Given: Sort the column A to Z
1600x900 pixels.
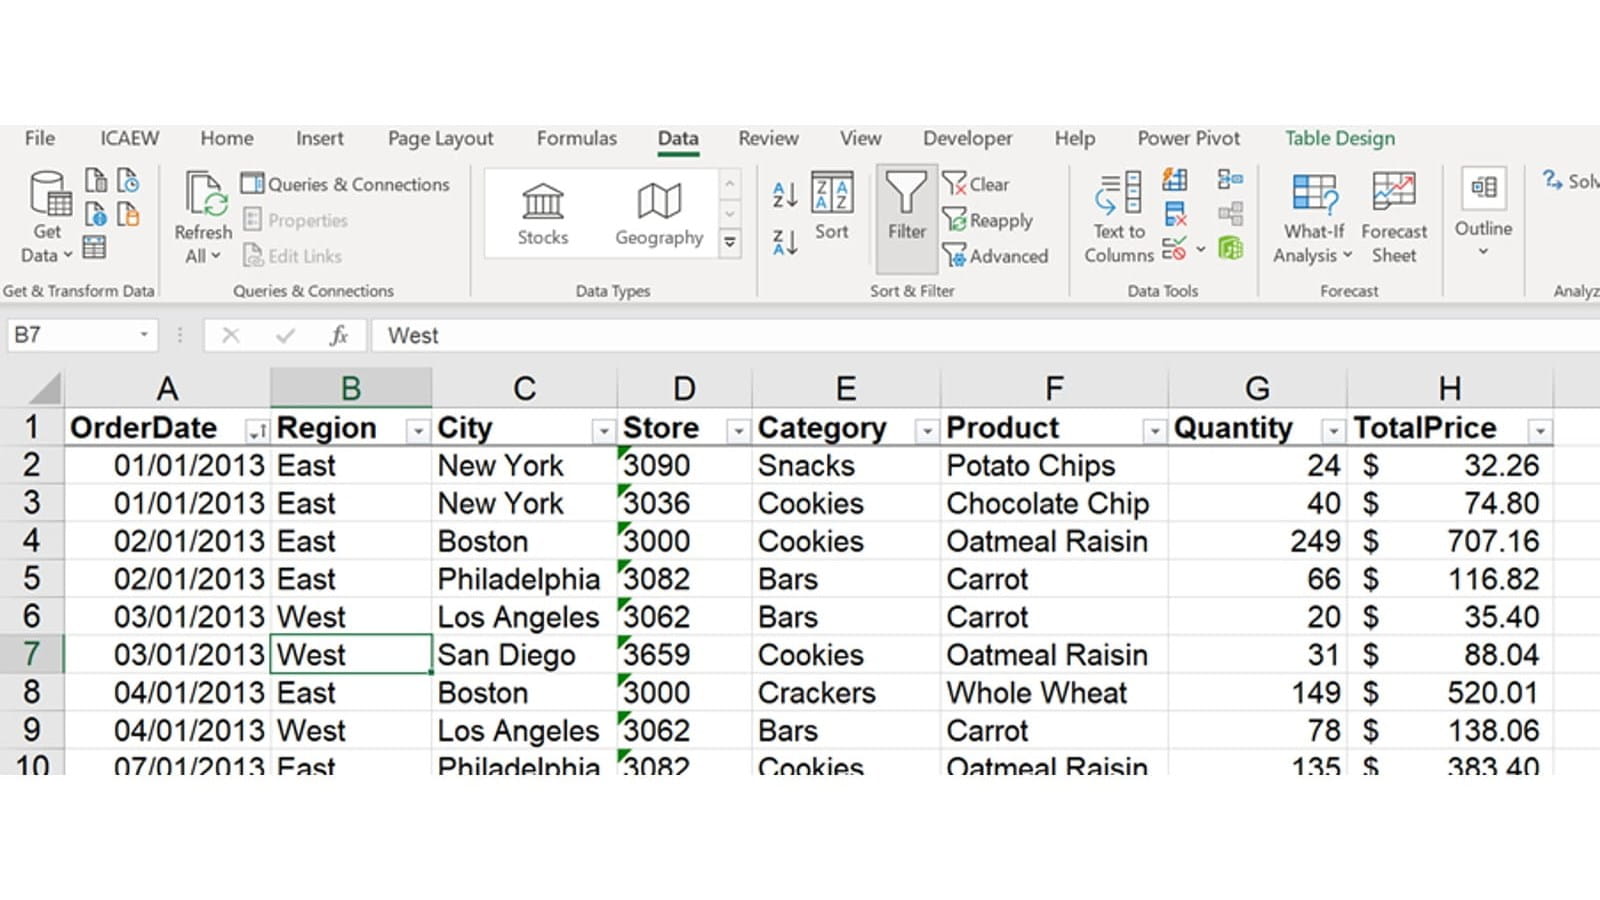Looking at the screenshot, I should [x=785, y=194].
